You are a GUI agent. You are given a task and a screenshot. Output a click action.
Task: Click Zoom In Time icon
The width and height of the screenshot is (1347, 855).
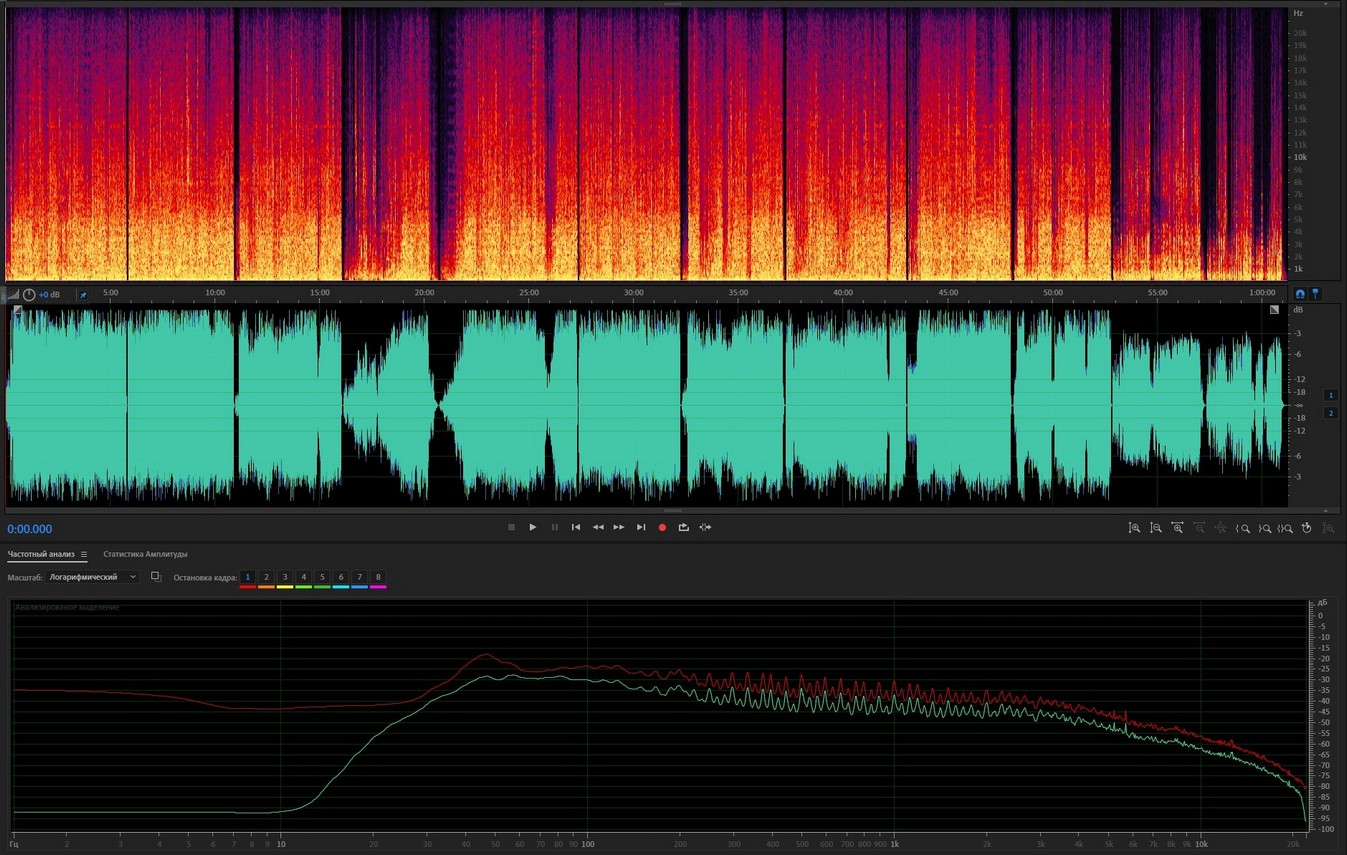(1178, 528)
